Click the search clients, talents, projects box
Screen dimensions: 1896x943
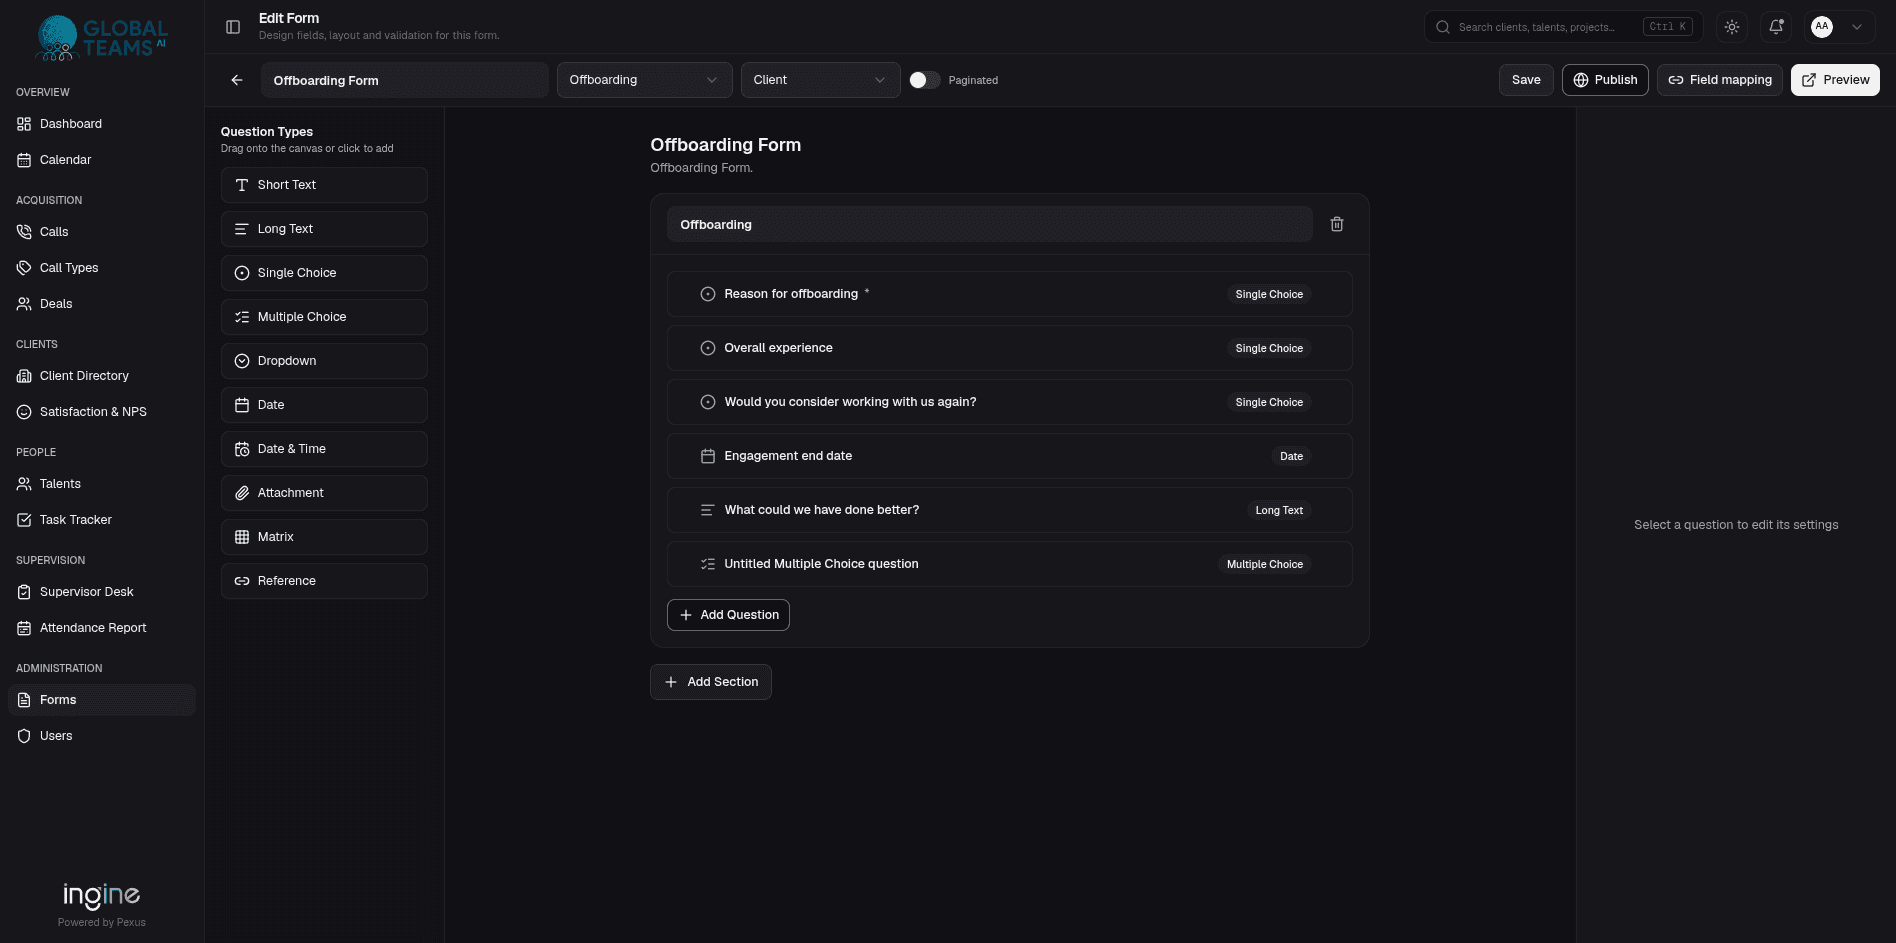pos(1562,27)
